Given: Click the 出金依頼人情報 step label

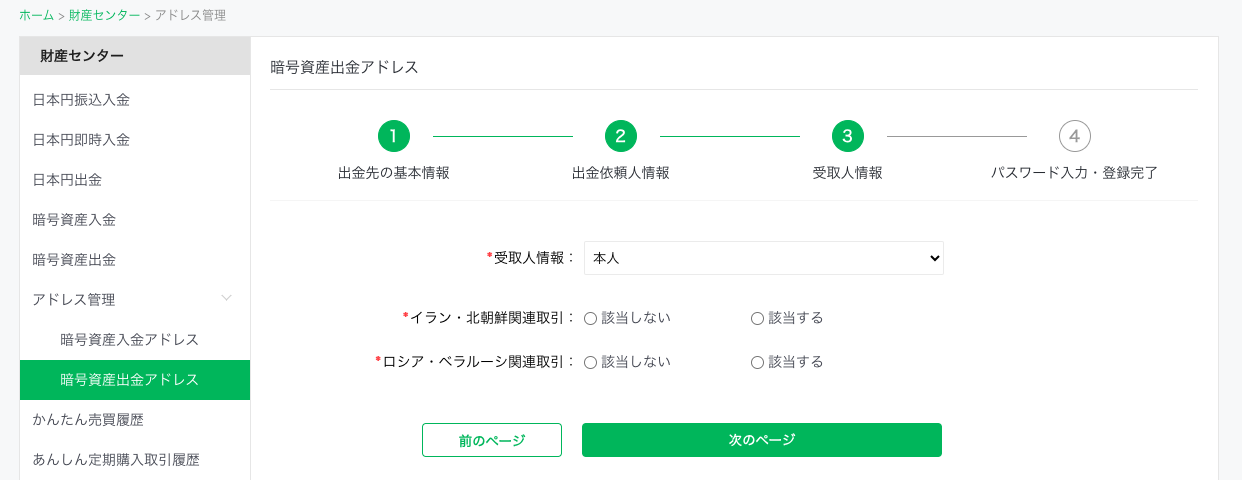Looking at the screenshot, I should (x=621, y=173).
